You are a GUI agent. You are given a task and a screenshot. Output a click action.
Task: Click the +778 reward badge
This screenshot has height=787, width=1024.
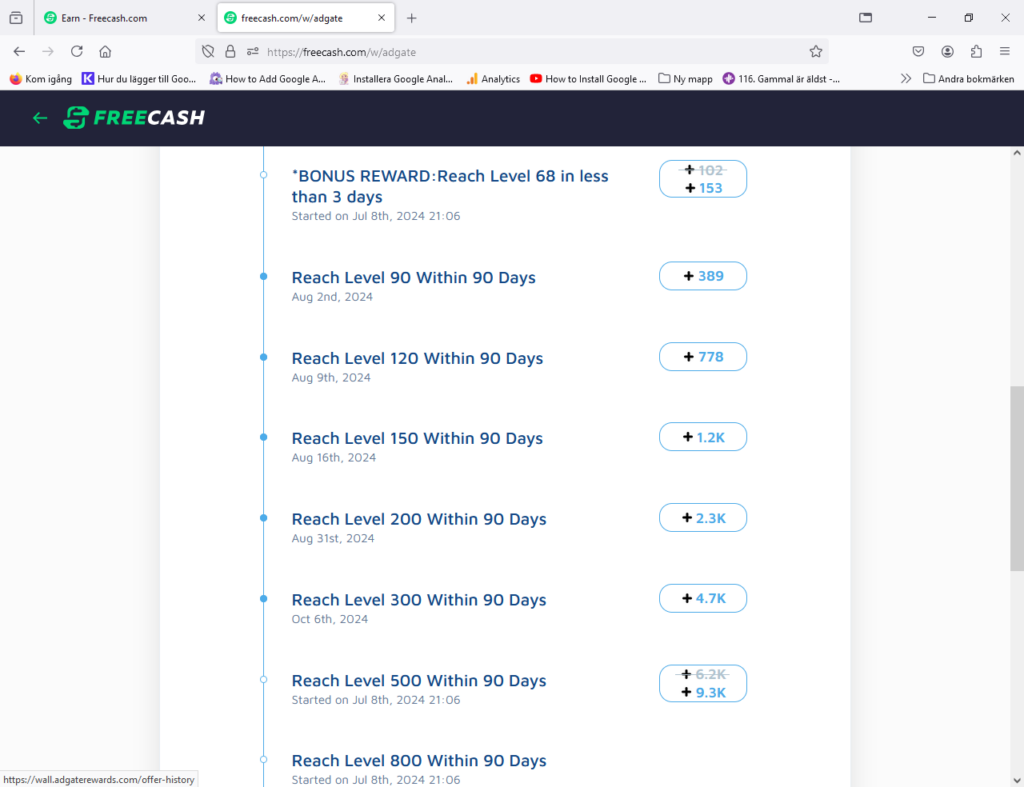pyautogui.click(x=703, y=357)
